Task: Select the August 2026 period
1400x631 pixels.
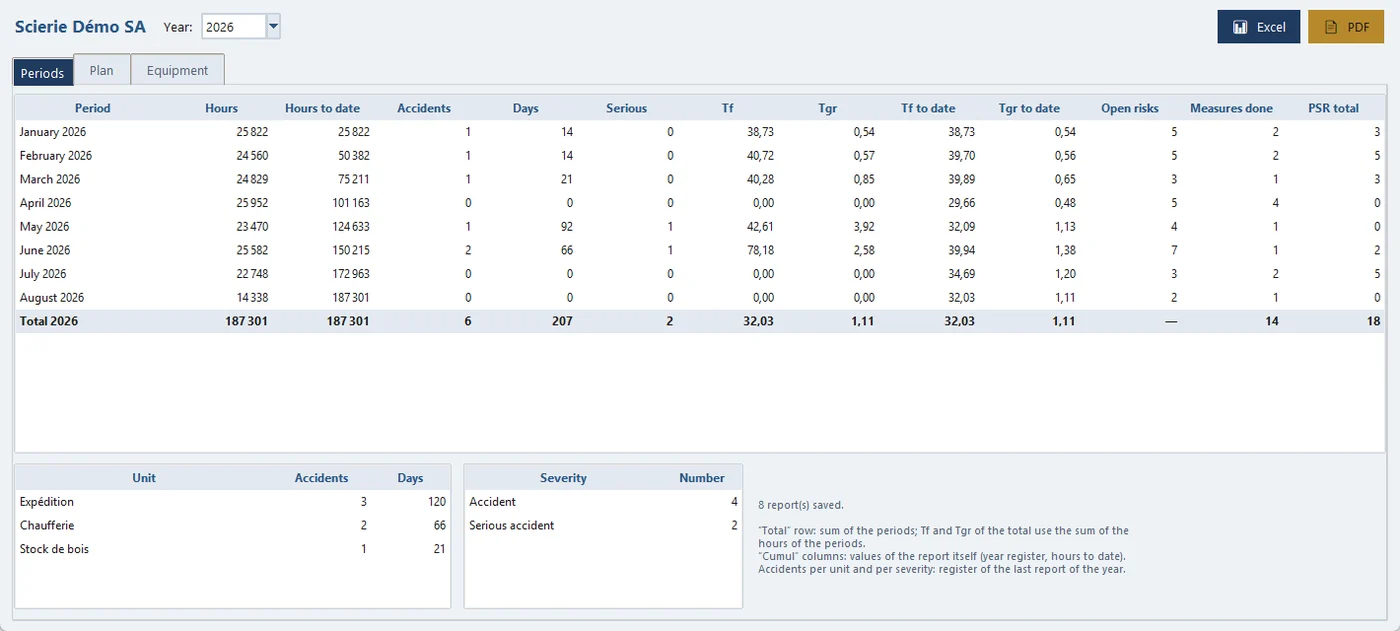Action: (699, 298)
